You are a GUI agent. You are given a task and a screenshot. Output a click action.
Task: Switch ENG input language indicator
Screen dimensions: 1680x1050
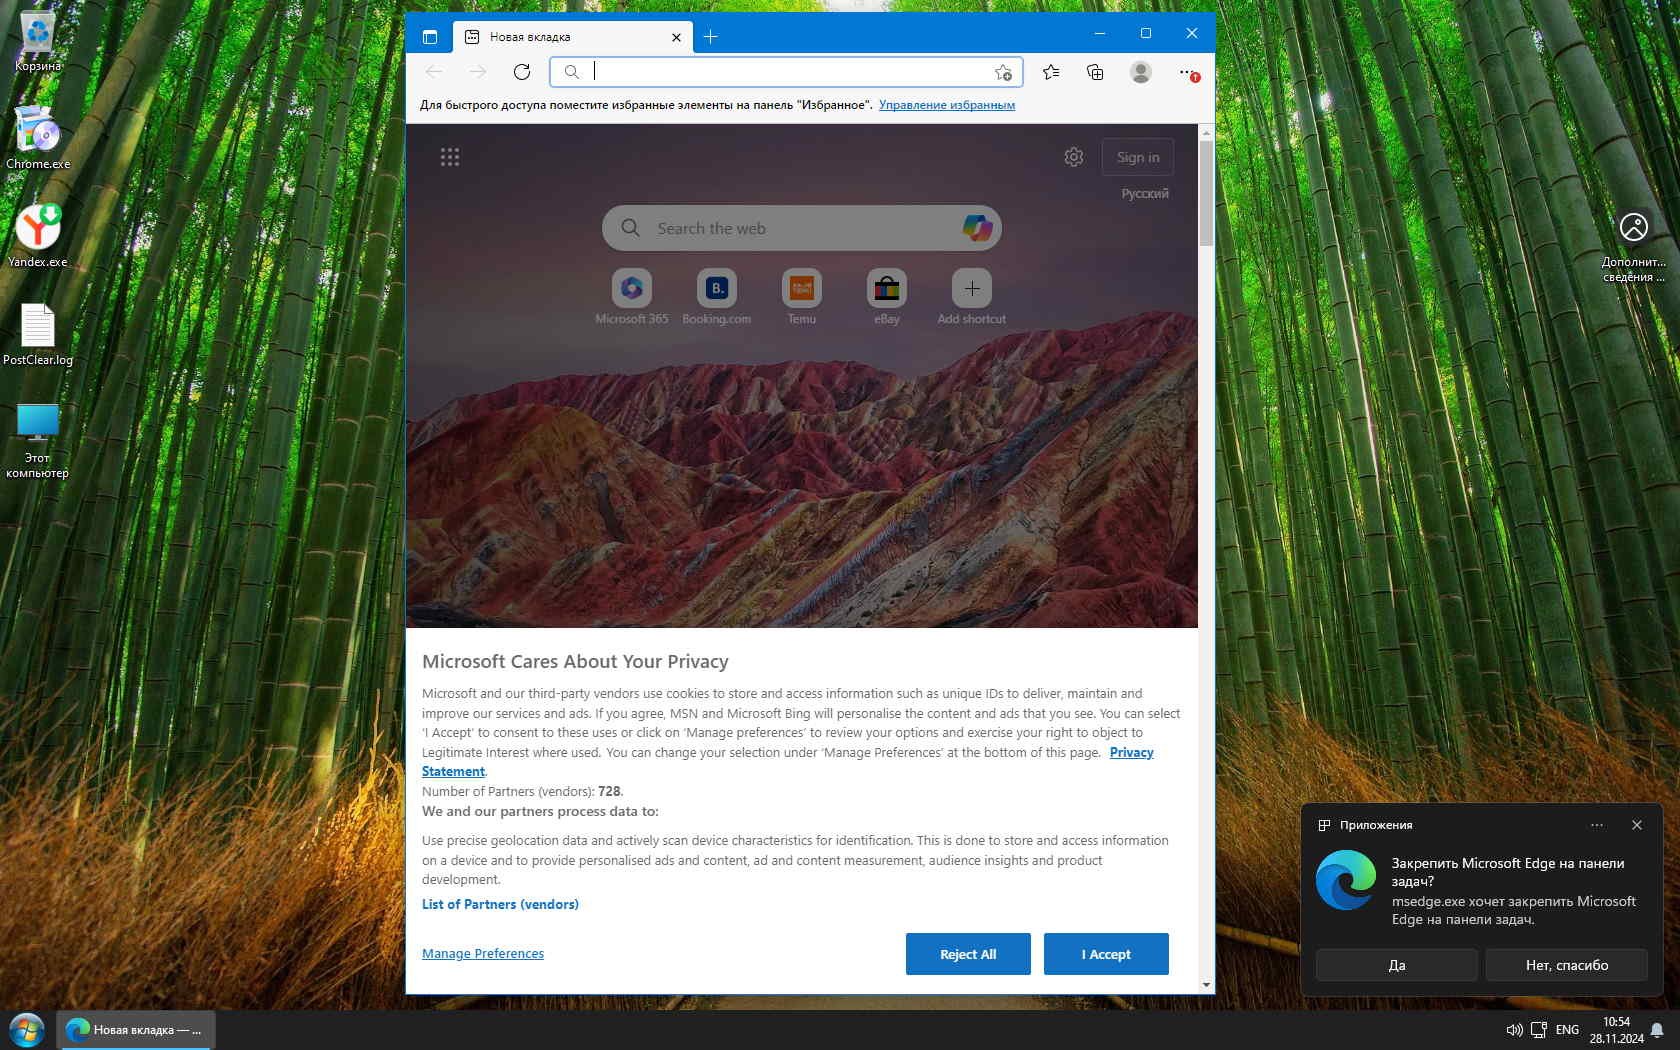1567,1030
